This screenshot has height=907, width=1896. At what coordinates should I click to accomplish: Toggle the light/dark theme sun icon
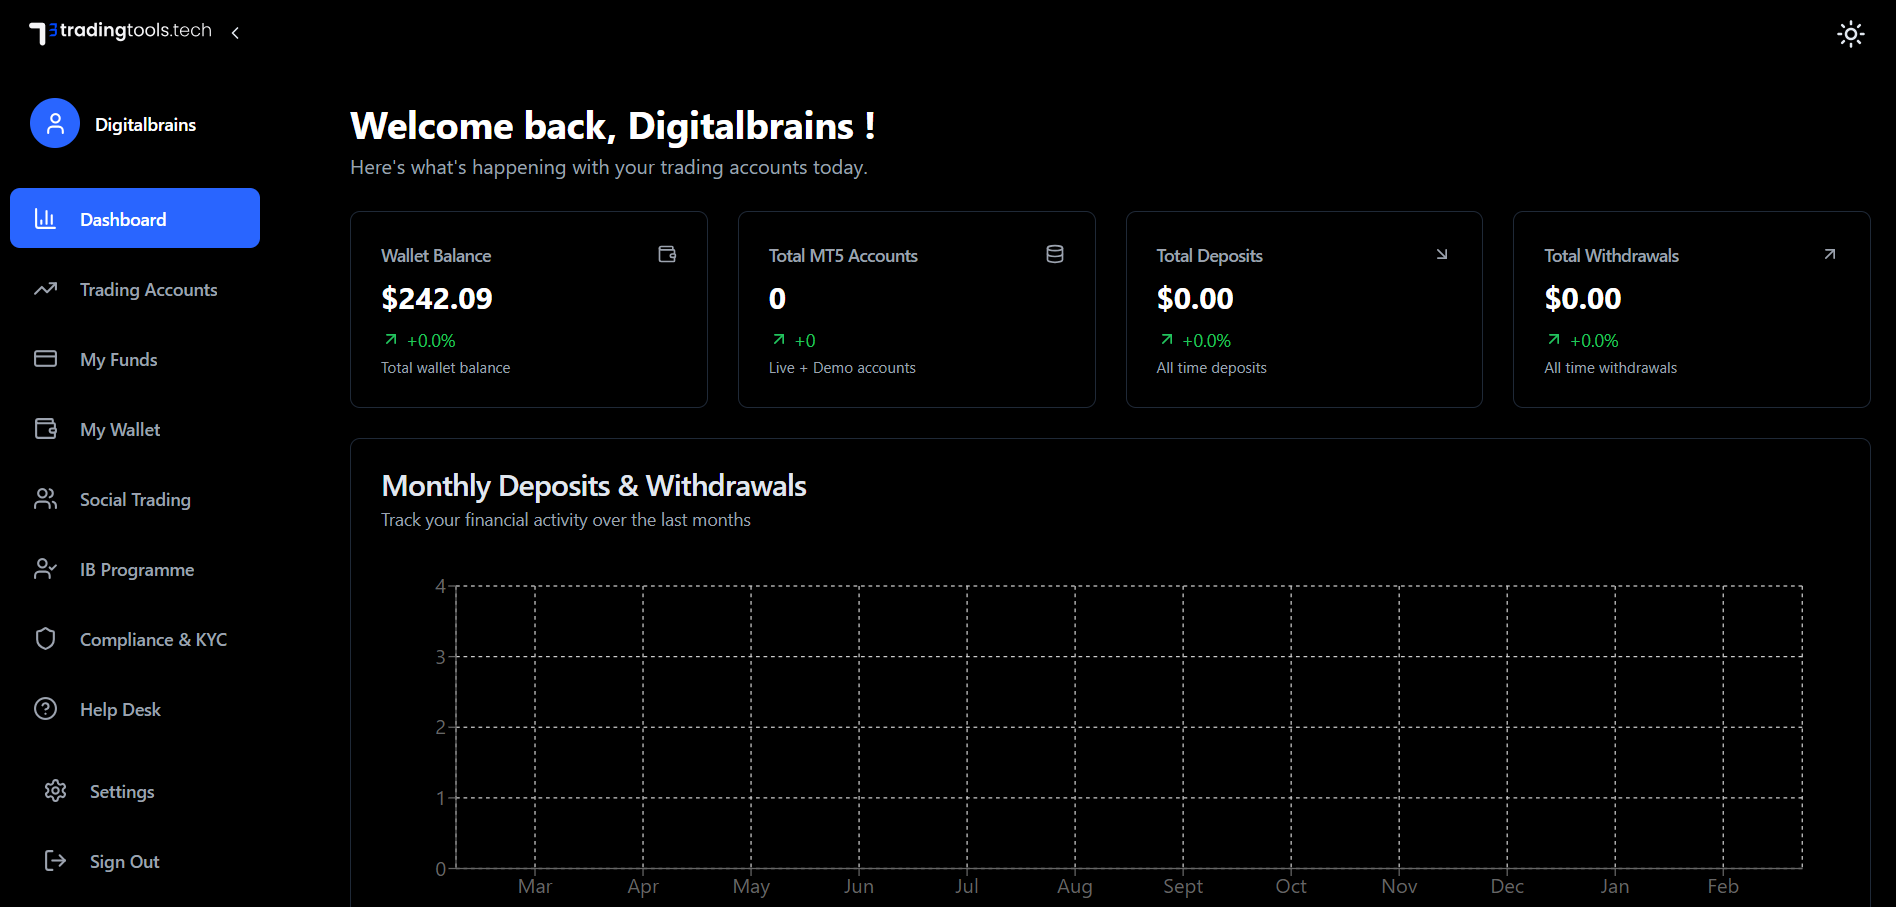coord(1850,34)
